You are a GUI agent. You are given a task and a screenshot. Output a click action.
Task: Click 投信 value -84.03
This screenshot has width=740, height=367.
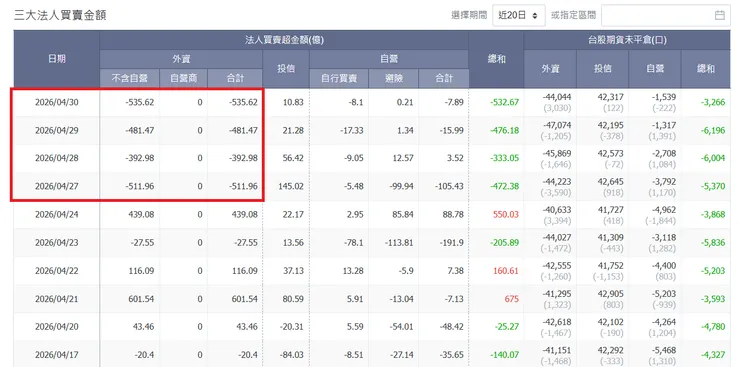(291, 355)
